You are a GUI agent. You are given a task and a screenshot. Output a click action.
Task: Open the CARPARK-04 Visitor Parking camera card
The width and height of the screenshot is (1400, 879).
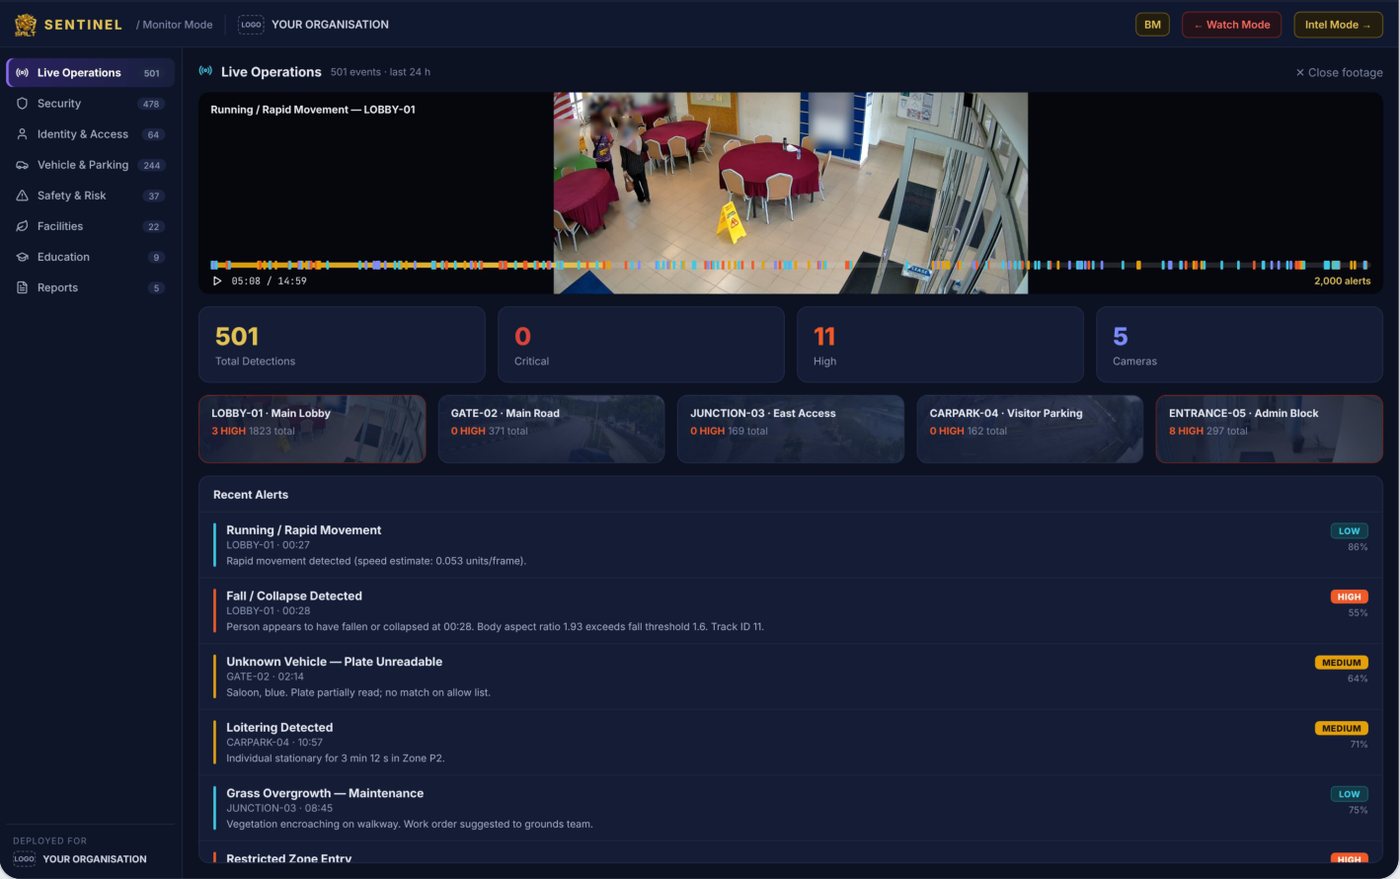pyautogui.click(x=1030, y=429)
